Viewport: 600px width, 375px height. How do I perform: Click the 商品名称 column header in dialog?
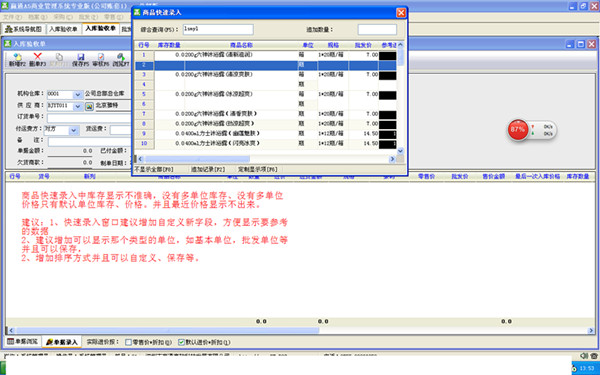(x=241, y=45)
